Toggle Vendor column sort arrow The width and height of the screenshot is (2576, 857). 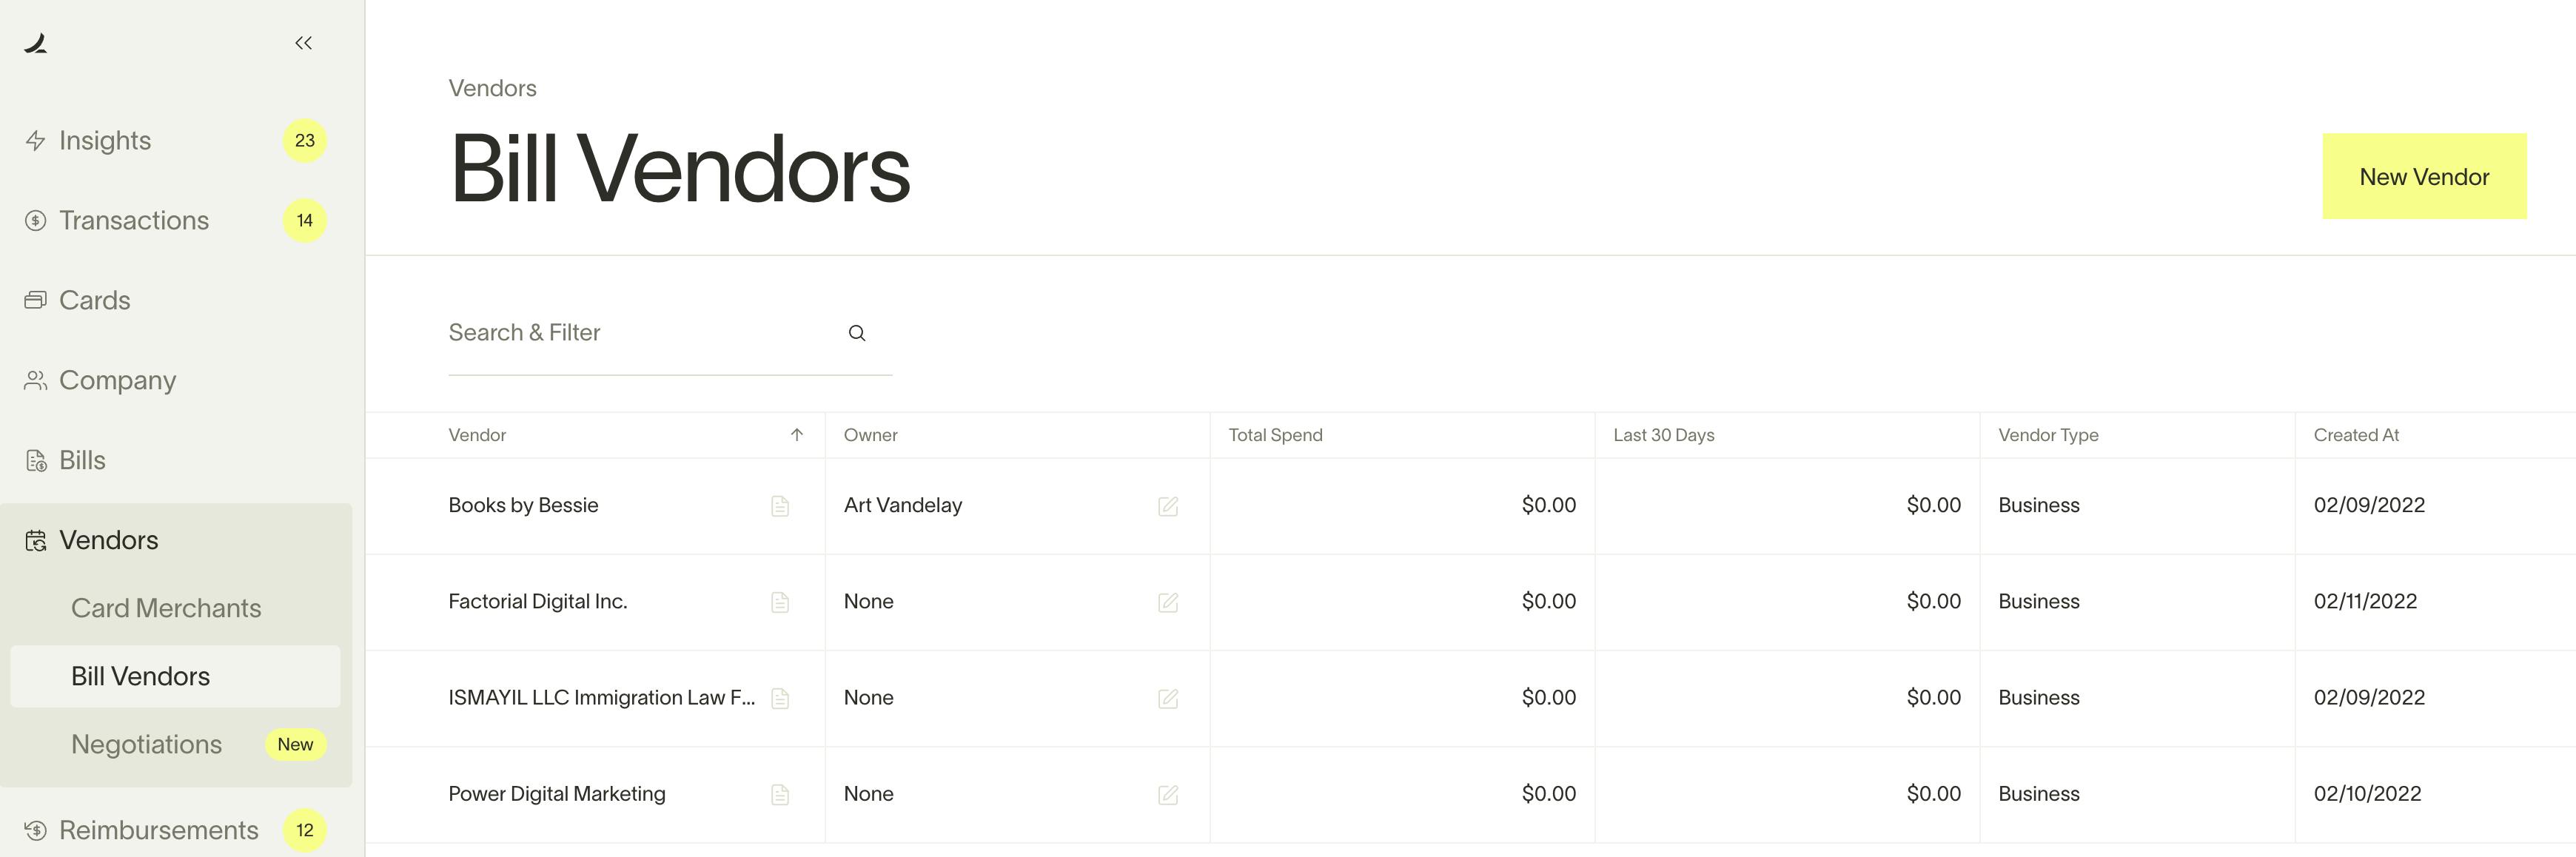[797, 435]
